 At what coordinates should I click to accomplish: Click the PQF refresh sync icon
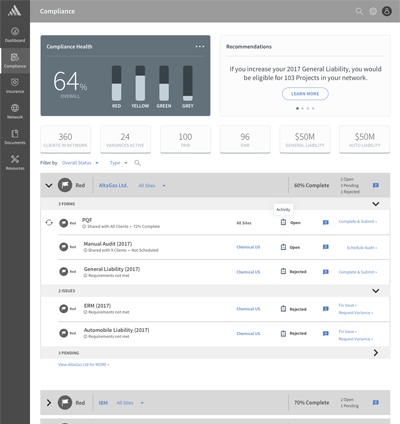click(49, 222)
